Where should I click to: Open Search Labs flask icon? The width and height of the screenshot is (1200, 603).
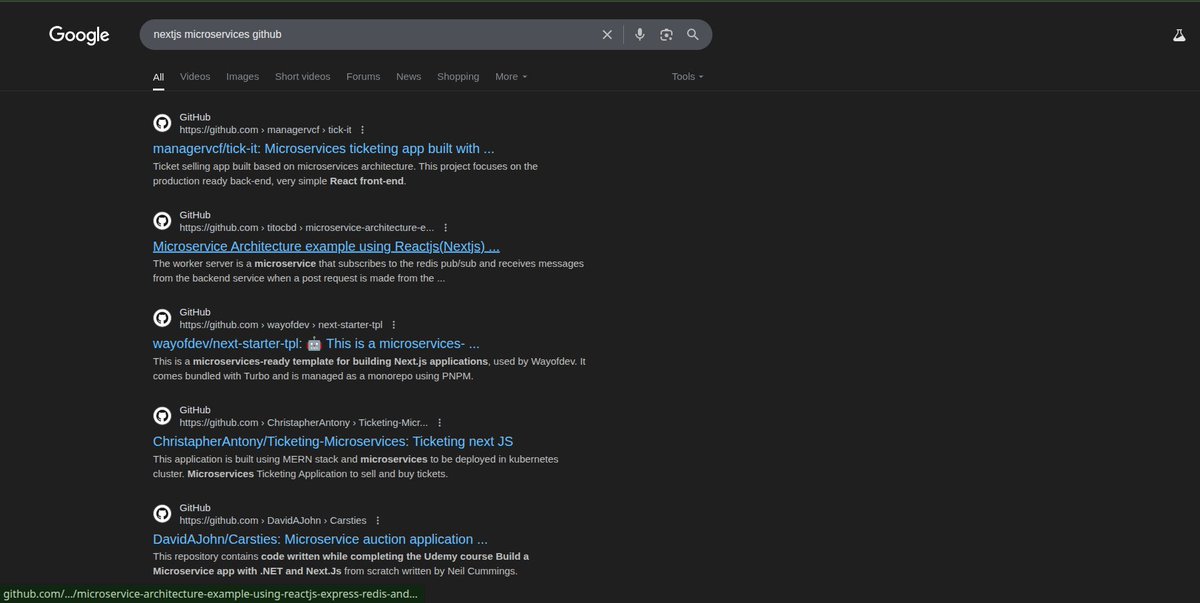(1179, 35)
